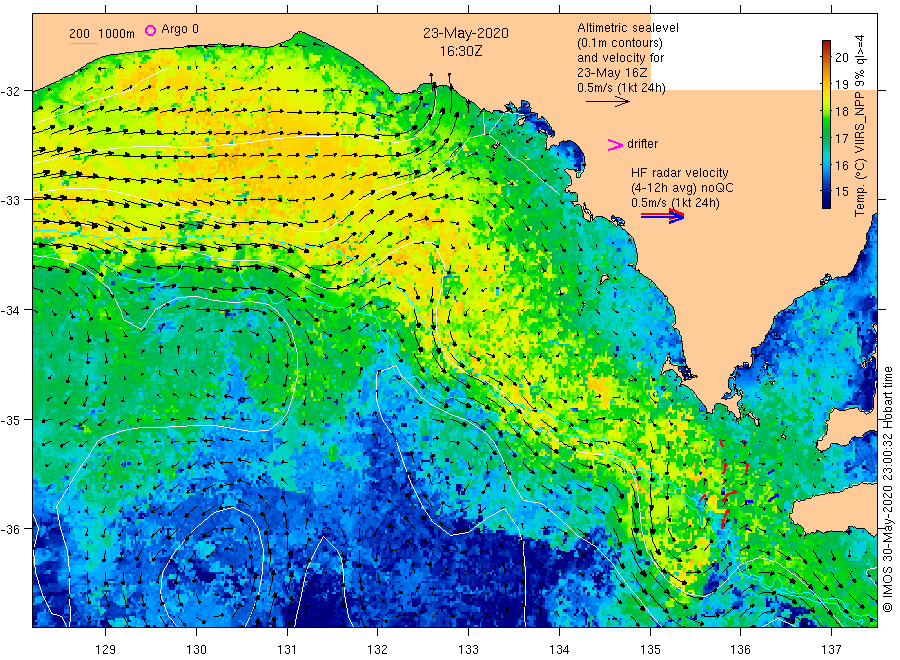900x660 pixels.
Task: Click the '200 1000m' depth legend text
Action: click(102, 34)
